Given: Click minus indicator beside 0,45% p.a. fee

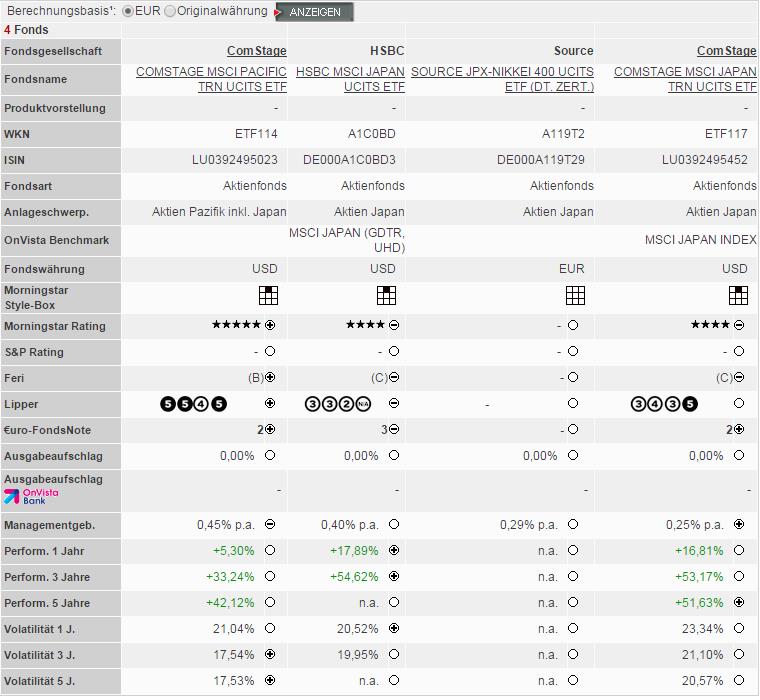Looking at the screenshot, I should pyautogui.click(x=270, y=525).
